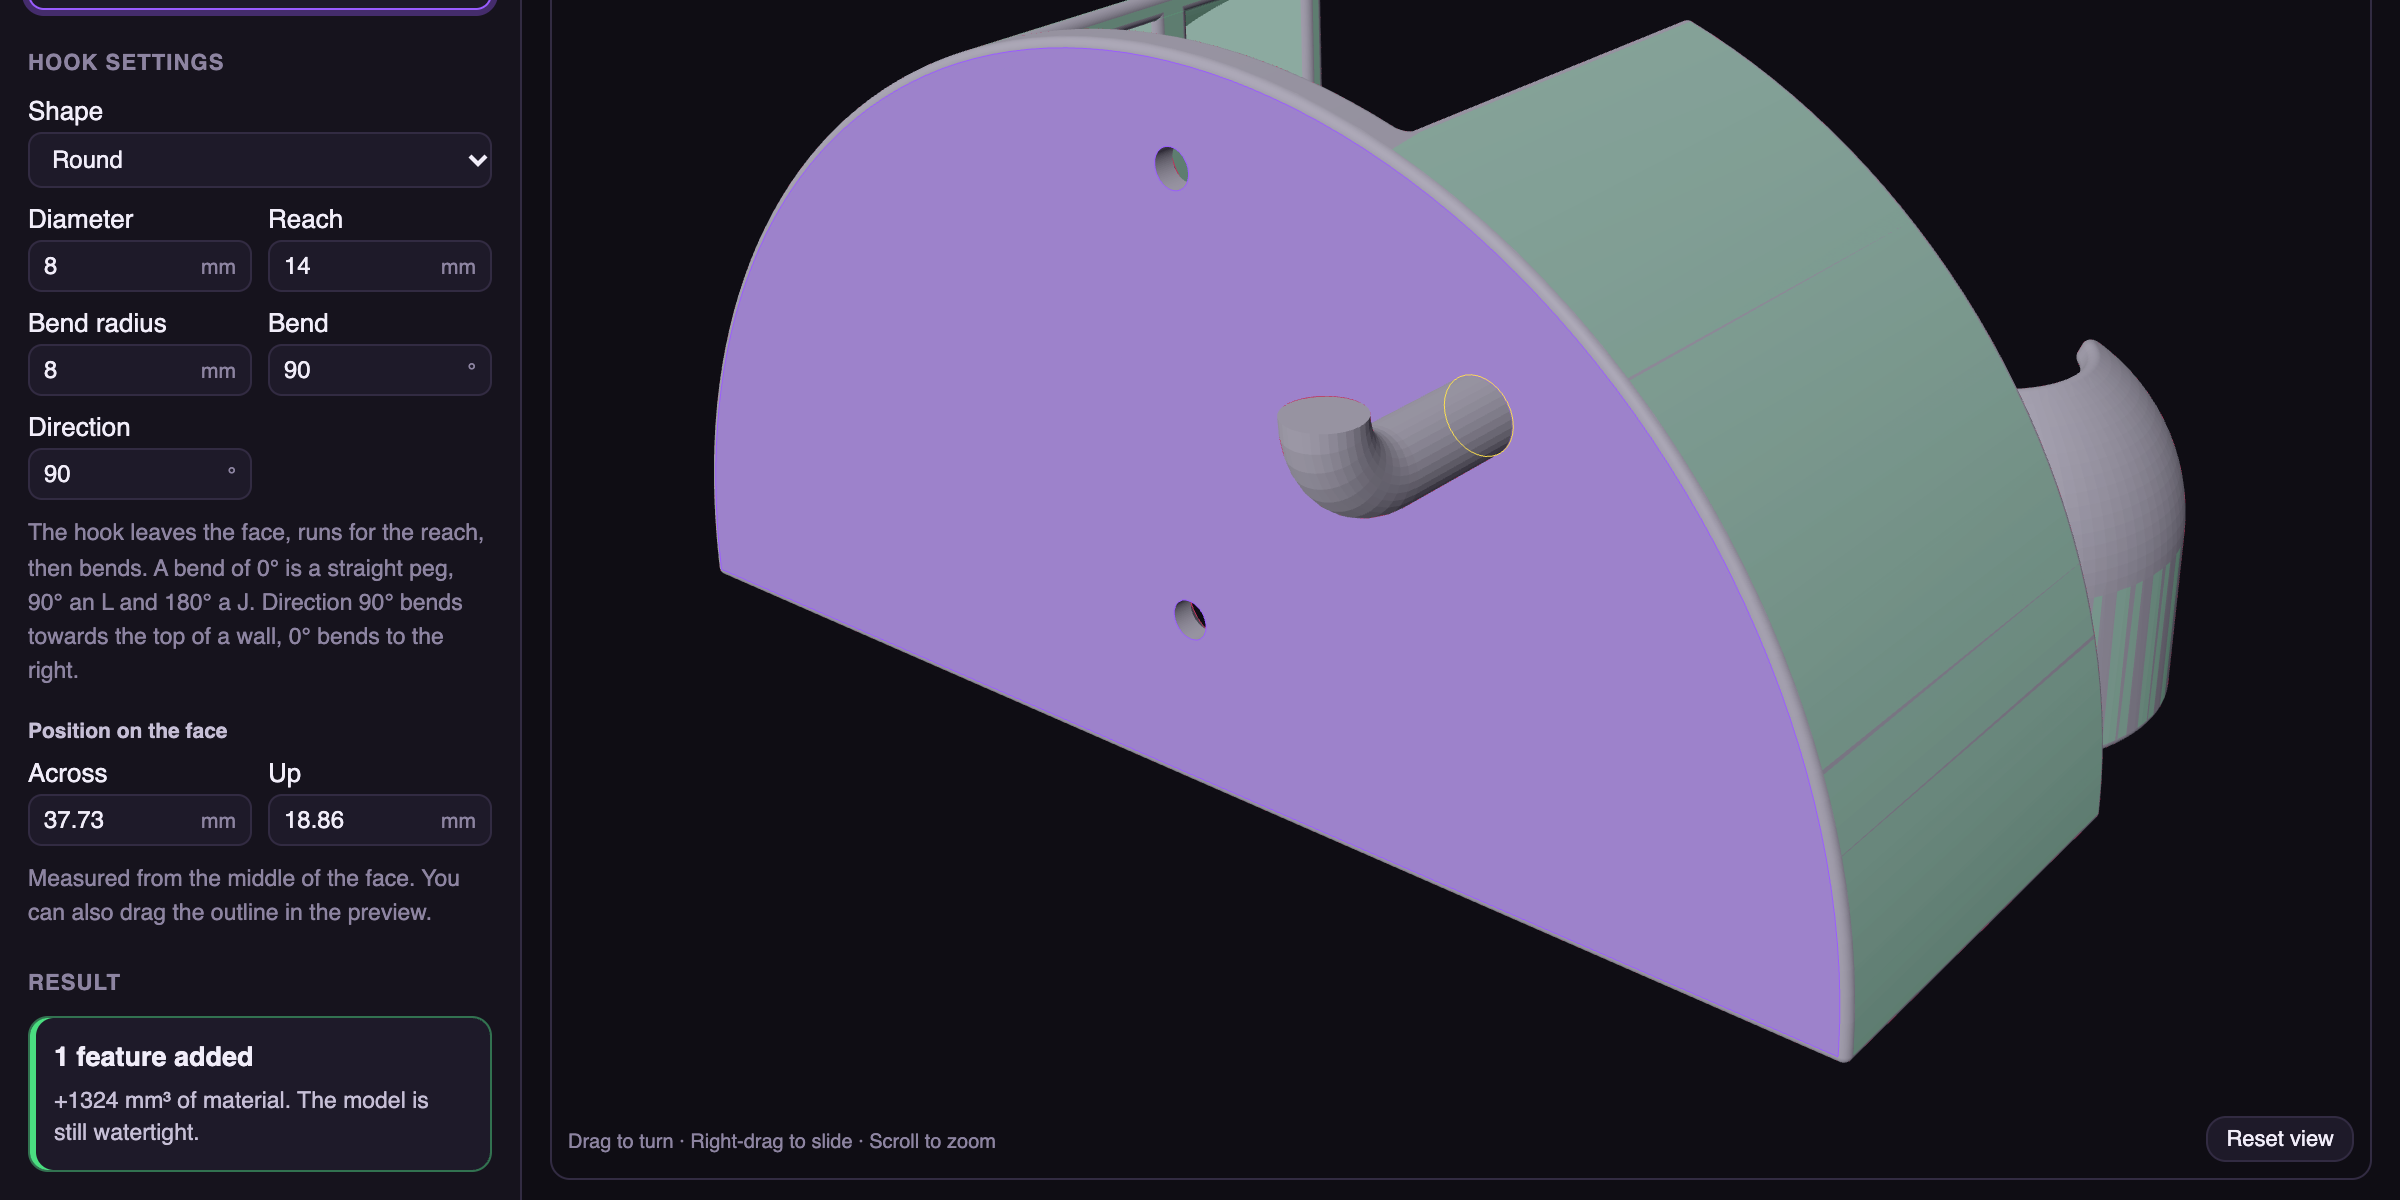The height and width of the screenshot is (1200, 2400).
Task: Select the "RESULT" section heading
Action: [74, 982]
